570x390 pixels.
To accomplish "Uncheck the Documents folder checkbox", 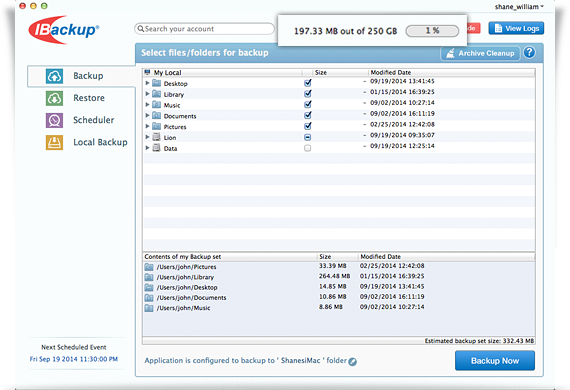I will 308,115.
